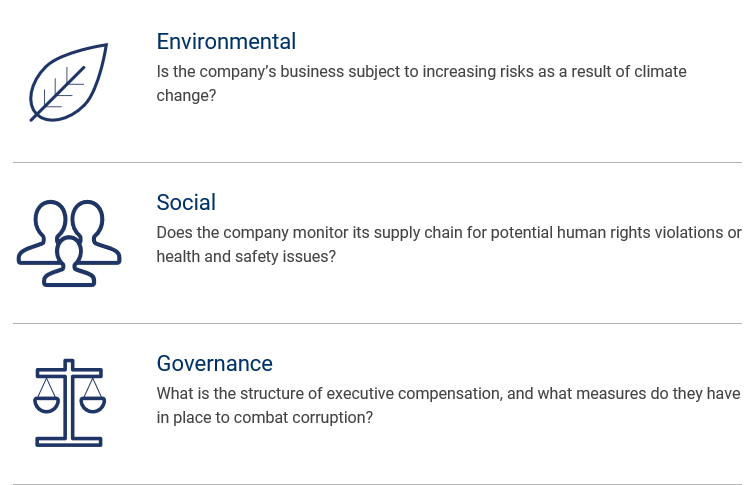Click the word 'change?' under Environmental
The width and height of the screenshot is (745, 485).
click(x=186, y=96)
